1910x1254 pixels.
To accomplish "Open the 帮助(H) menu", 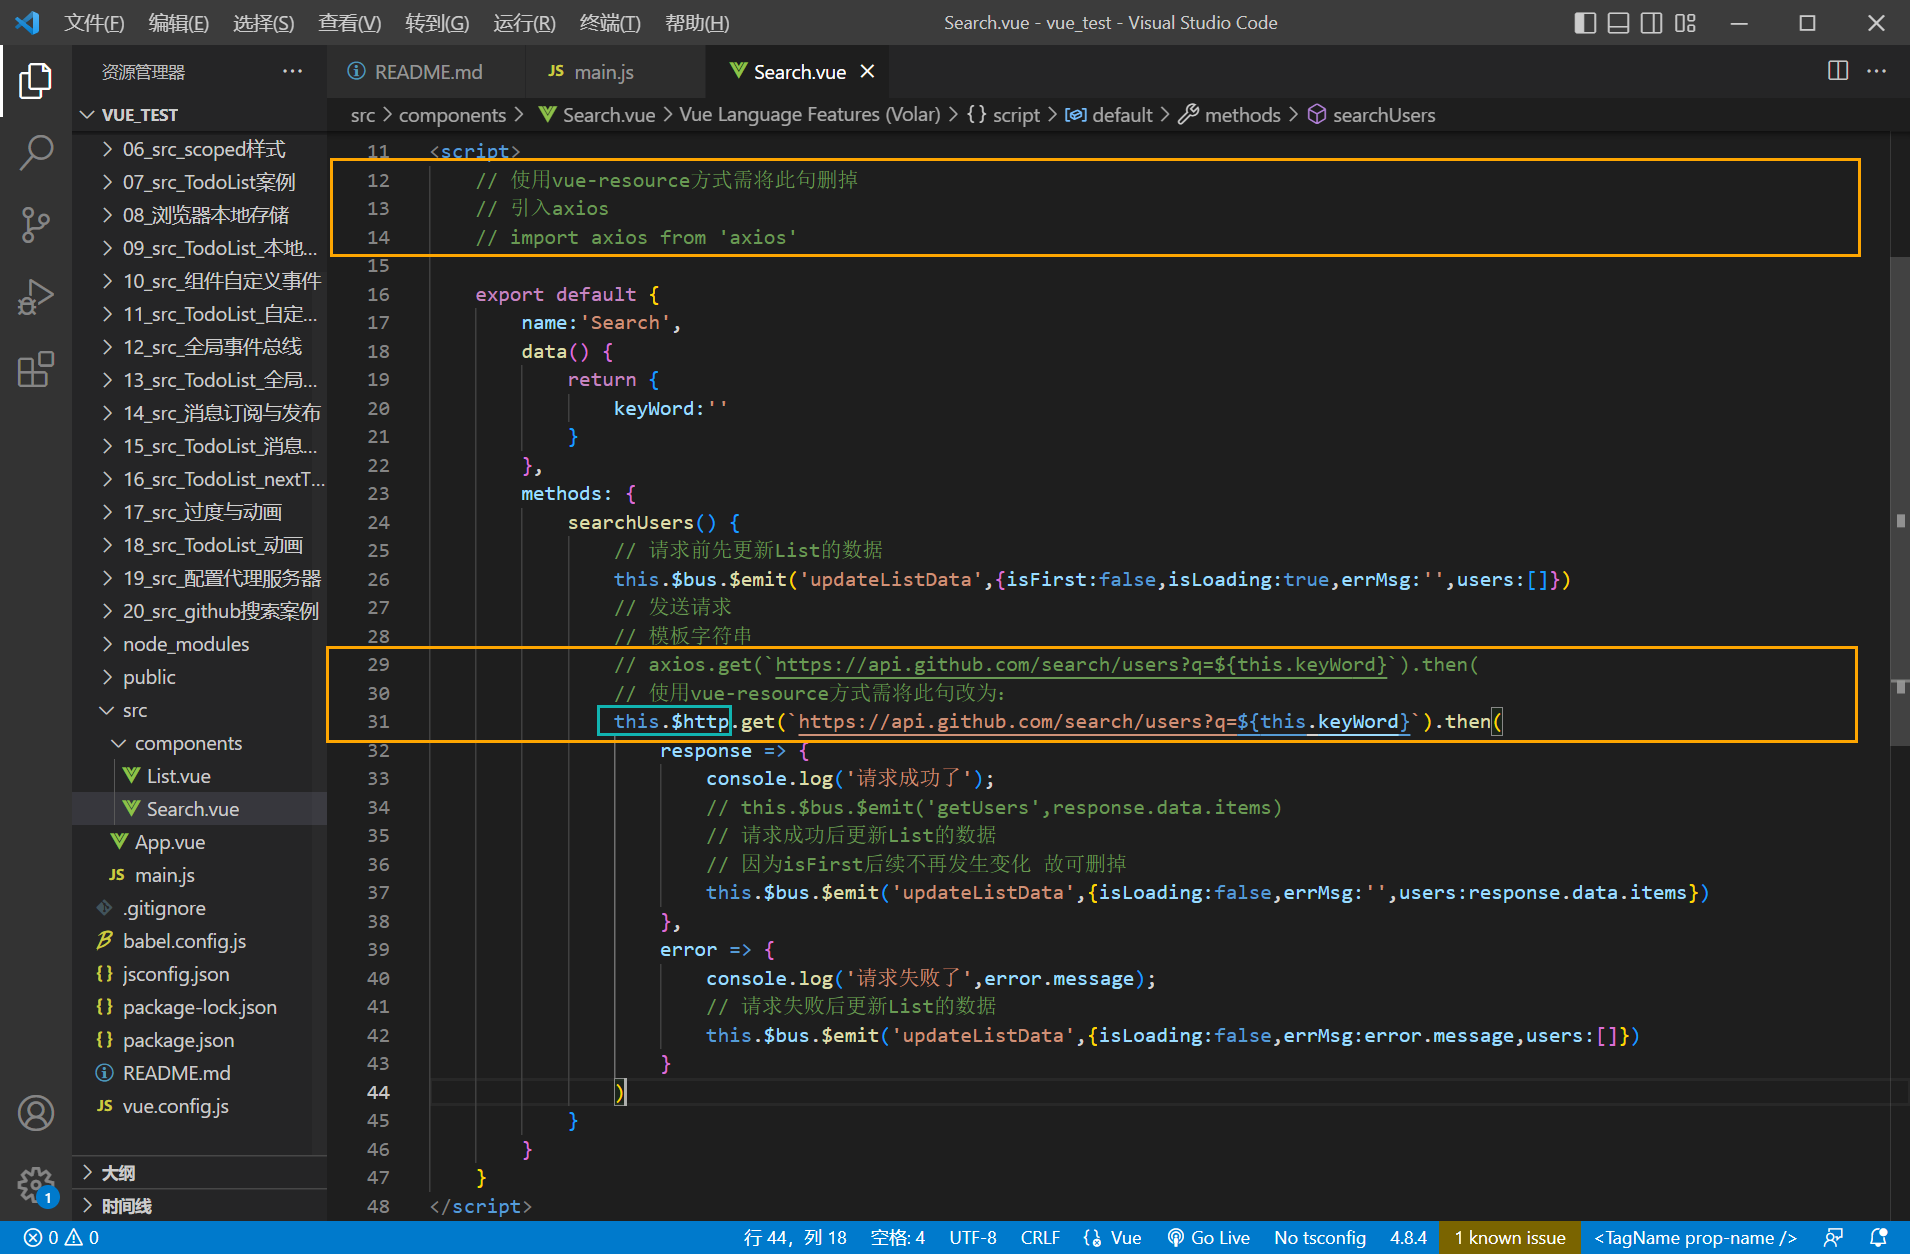I will (697, 22).
